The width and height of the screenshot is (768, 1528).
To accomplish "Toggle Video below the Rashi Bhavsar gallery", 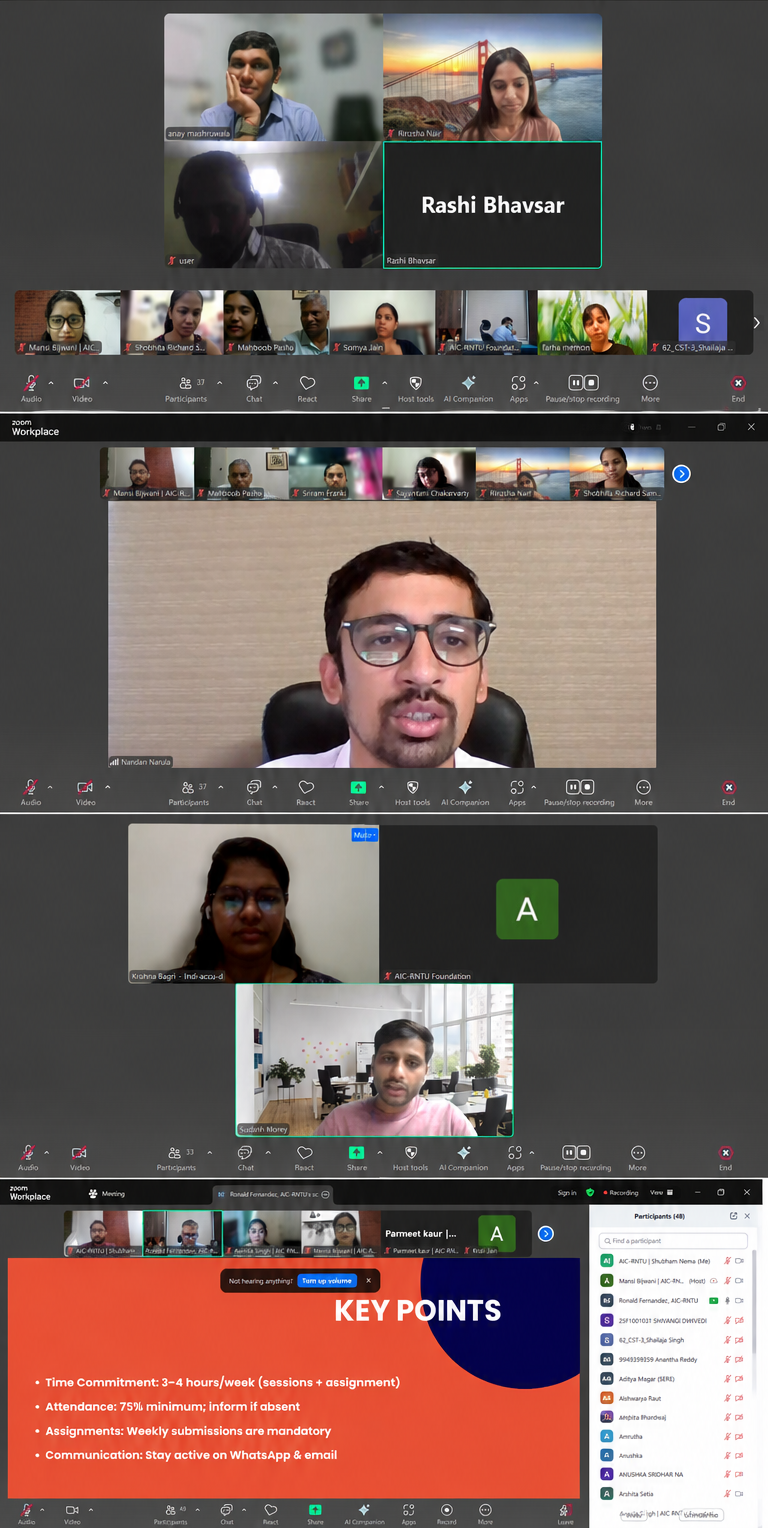I will (x=82, y=388).
